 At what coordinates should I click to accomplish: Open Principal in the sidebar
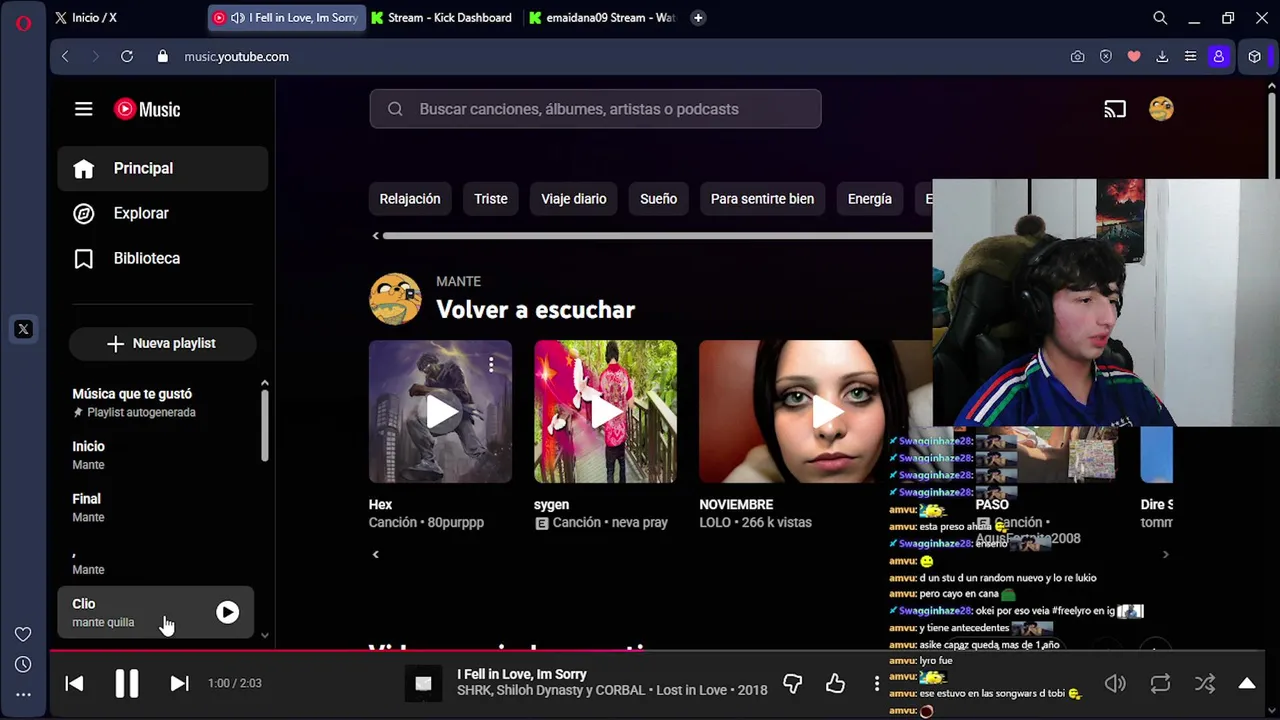(162, 168)
